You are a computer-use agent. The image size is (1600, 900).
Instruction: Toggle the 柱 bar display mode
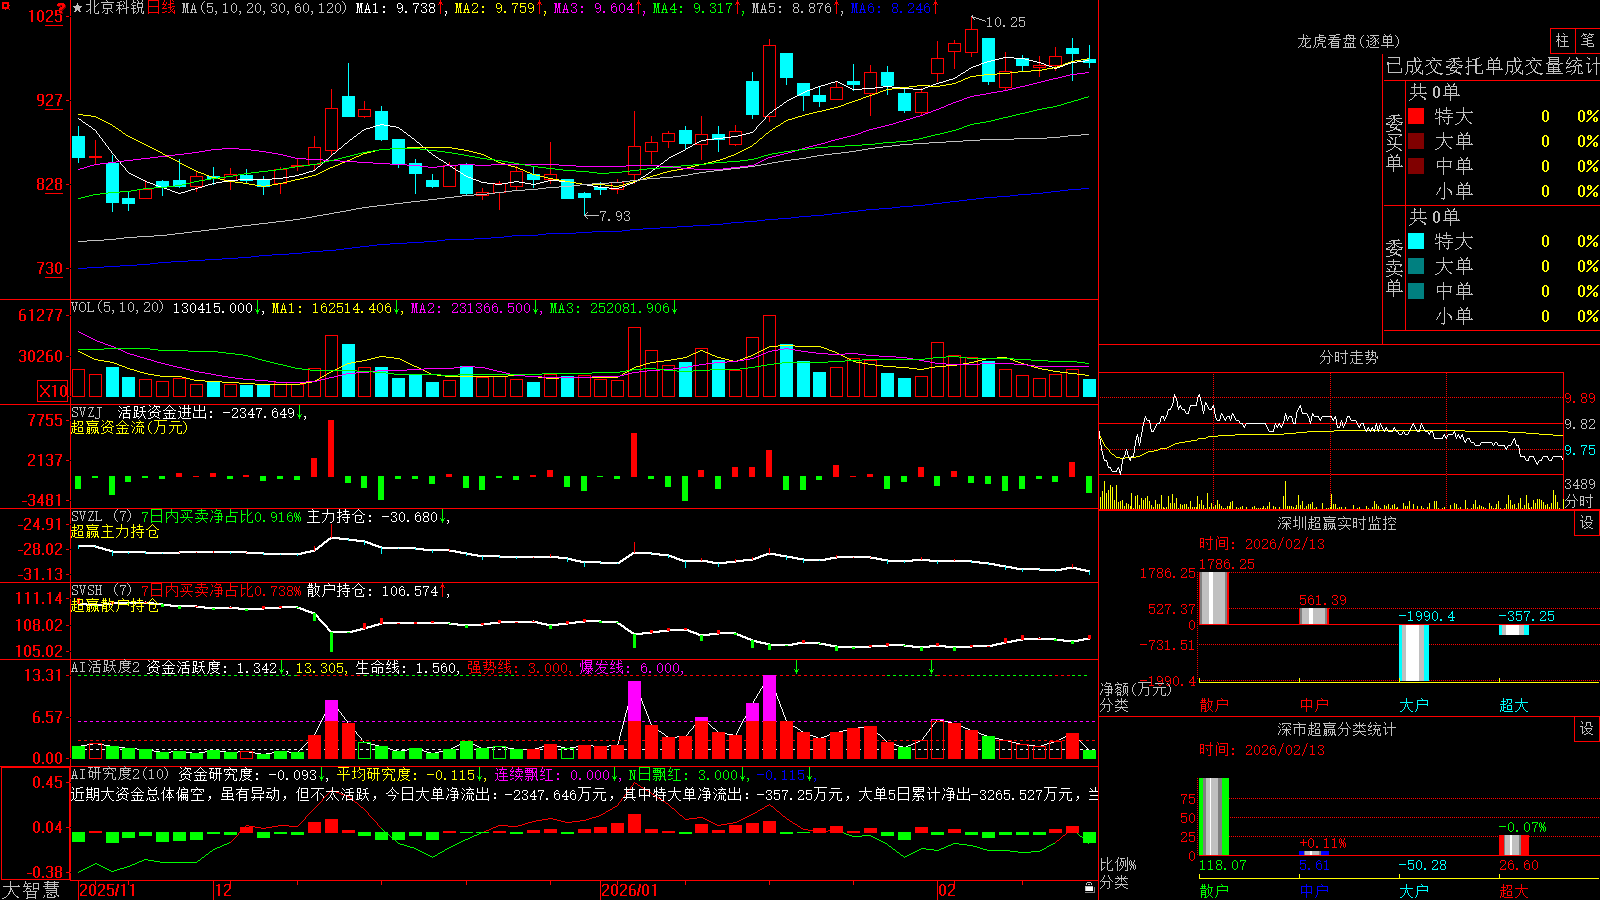1562,40
